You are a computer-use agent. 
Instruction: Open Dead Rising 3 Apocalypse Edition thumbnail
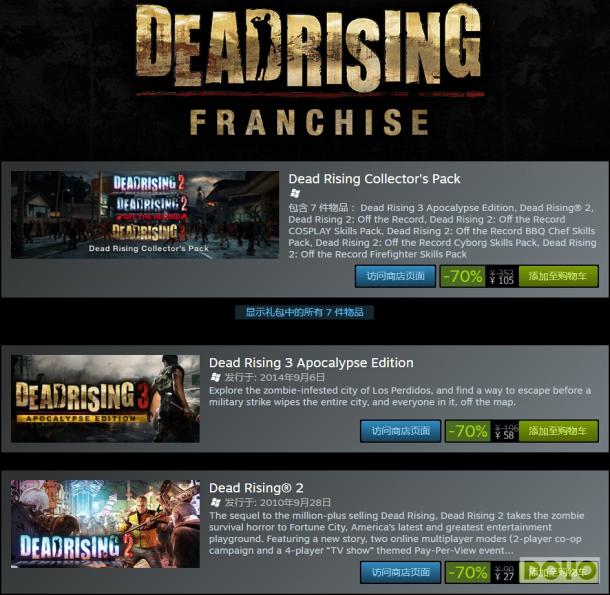coord(105,398)
